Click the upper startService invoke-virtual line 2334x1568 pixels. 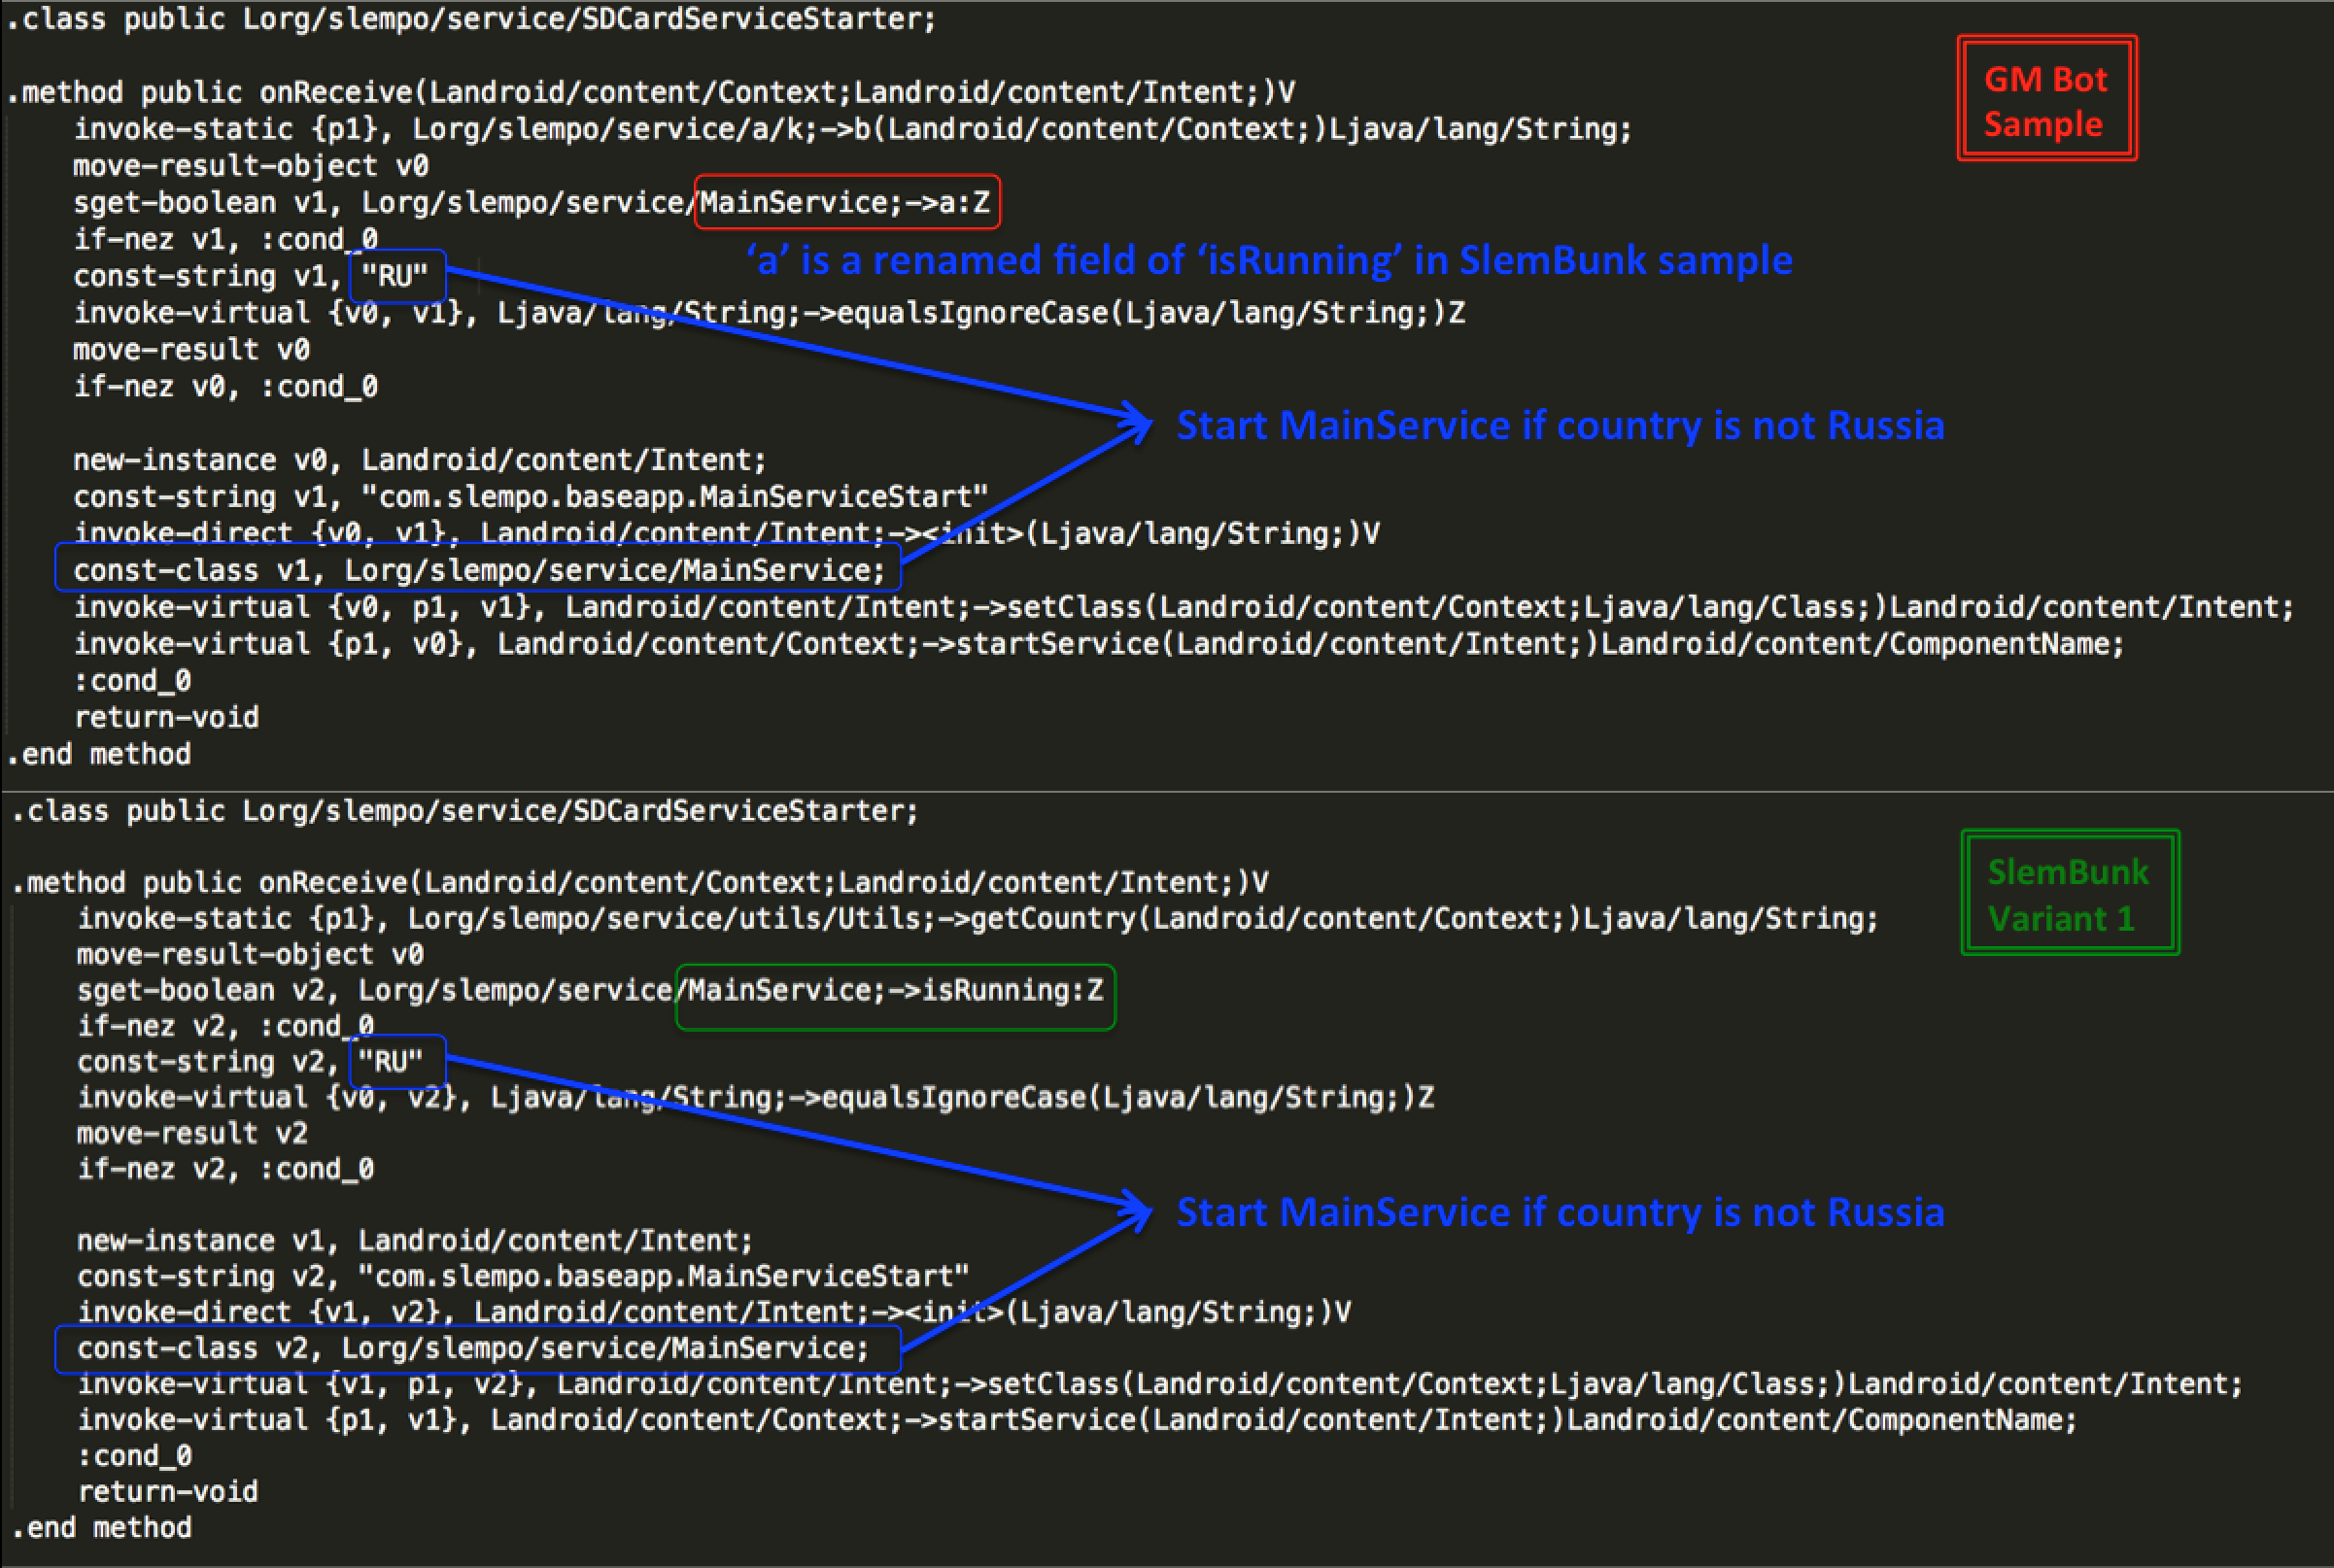click(x=1098, y=643)
